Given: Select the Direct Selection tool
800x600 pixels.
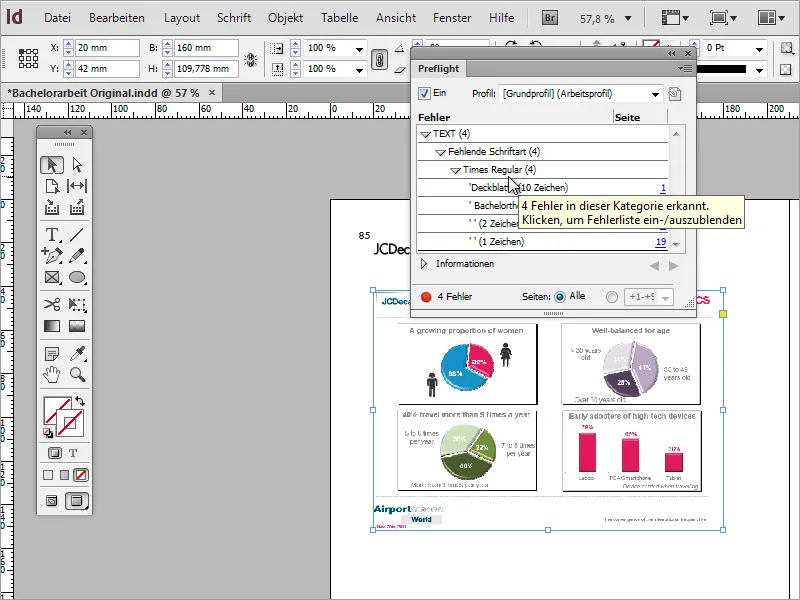Looking at the screenshot, I should pos(77,165).
